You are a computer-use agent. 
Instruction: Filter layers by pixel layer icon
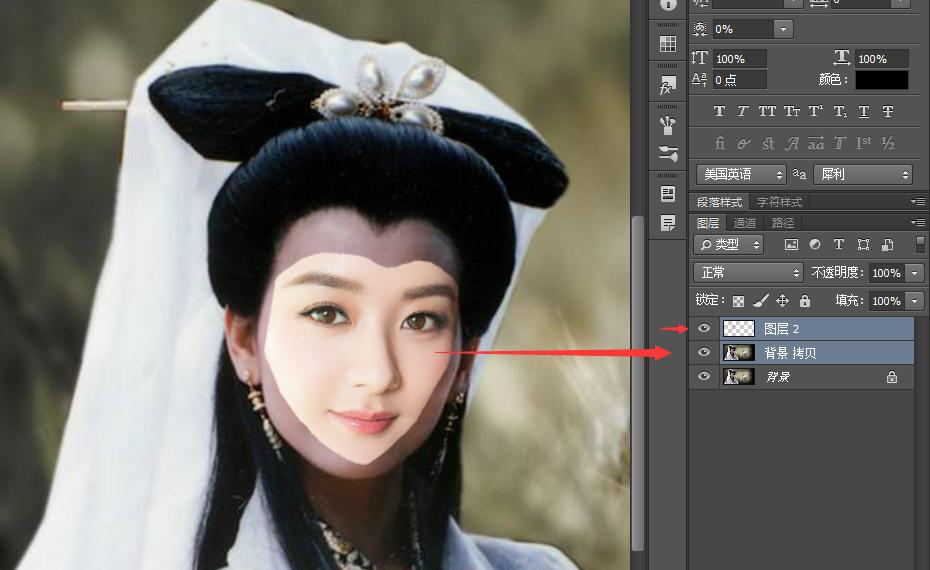click(x=791, y=244)
